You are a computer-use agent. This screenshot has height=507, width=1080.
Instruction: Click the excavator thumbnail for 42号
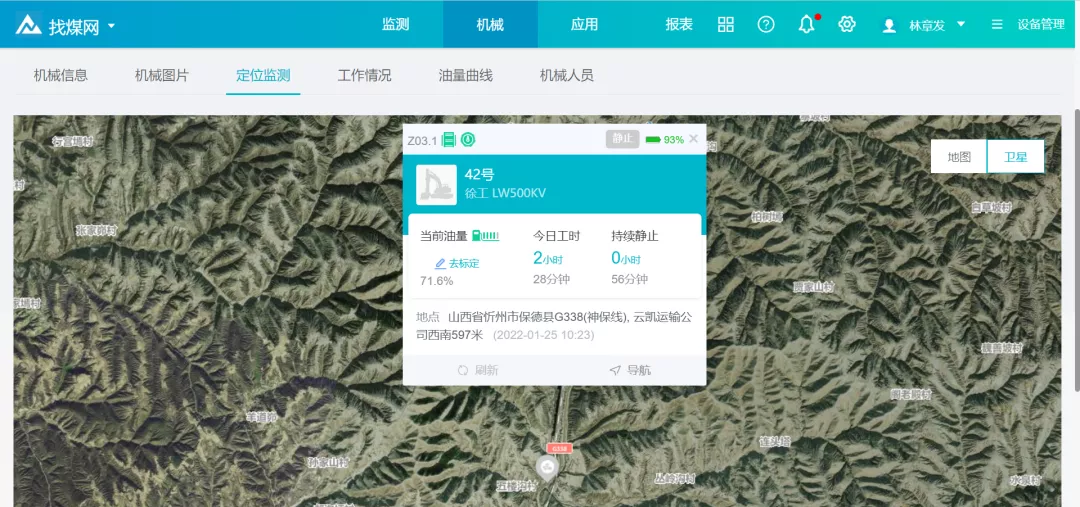pos(436,185)
